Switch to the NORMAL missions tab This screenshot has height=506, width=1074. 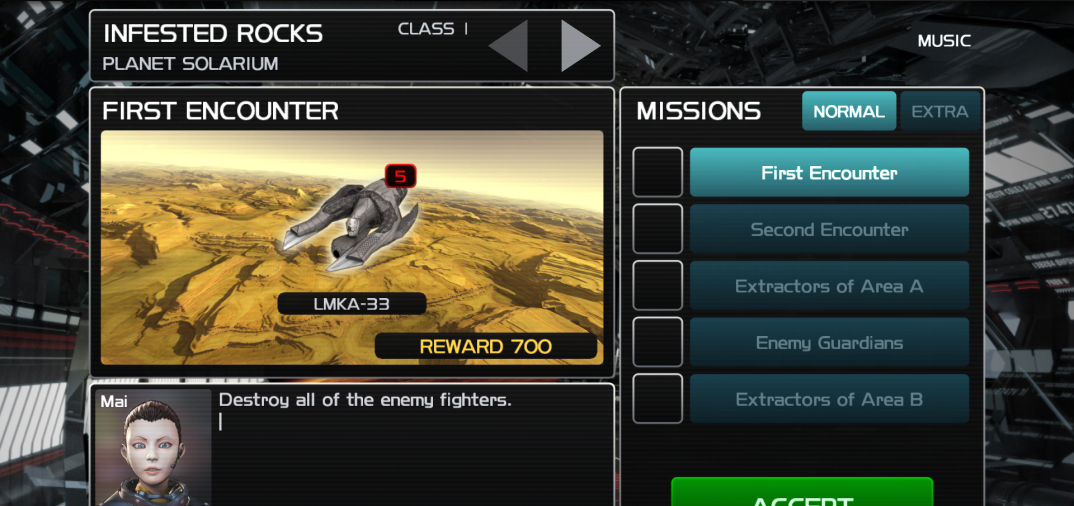coord(849,111)
